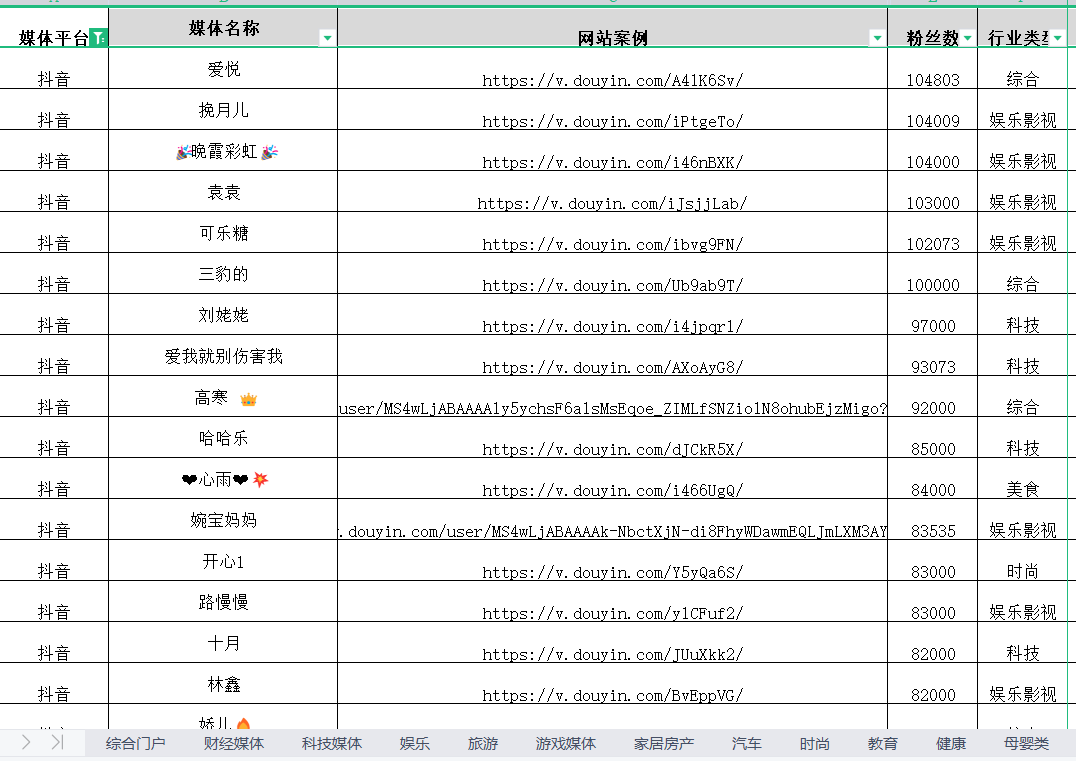The width and height of the screenshot is (1076, 761).
Task: Select 时尚 category cell in 开心1 row
Action: (x=1022, y=572)
